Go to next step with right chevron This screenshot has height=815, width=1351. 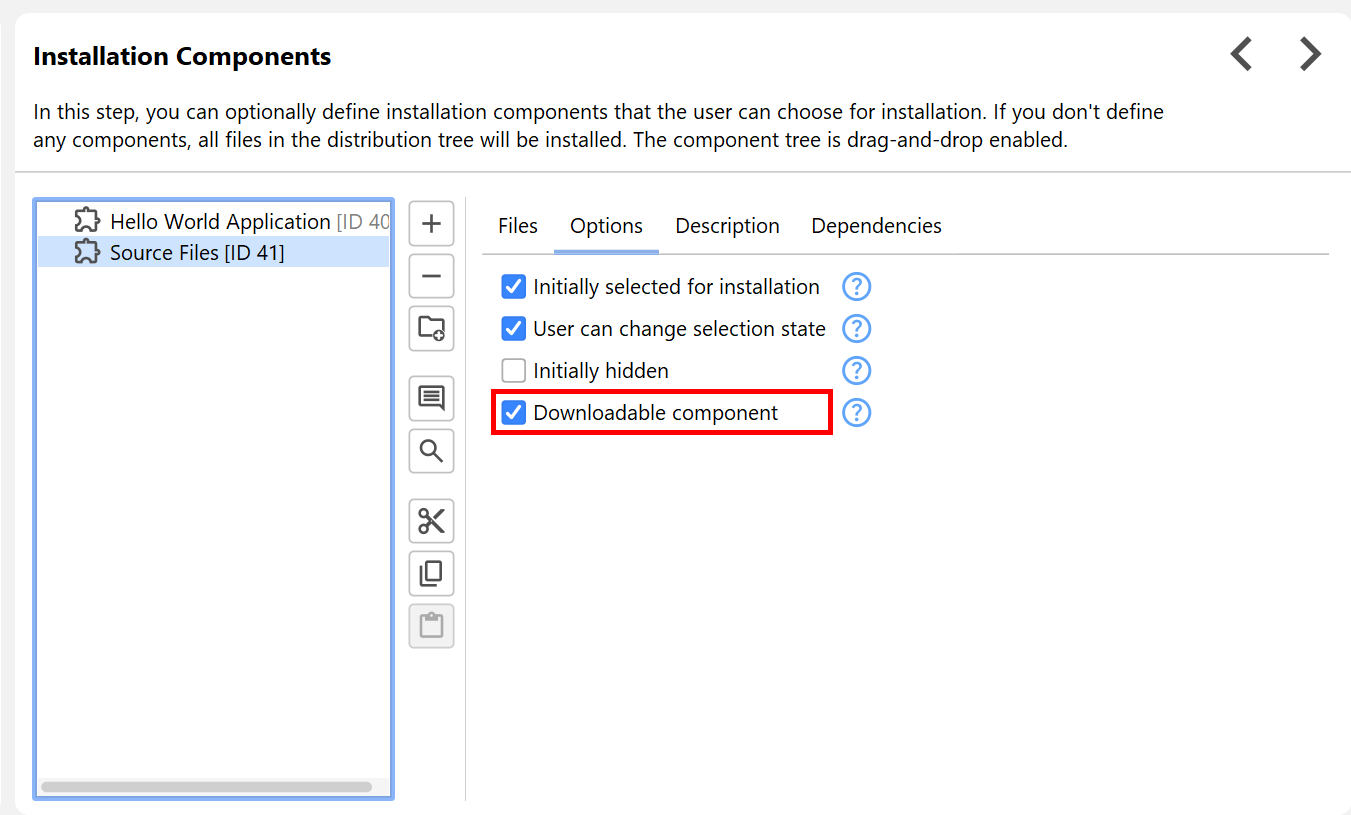[x=1310, y=54]
